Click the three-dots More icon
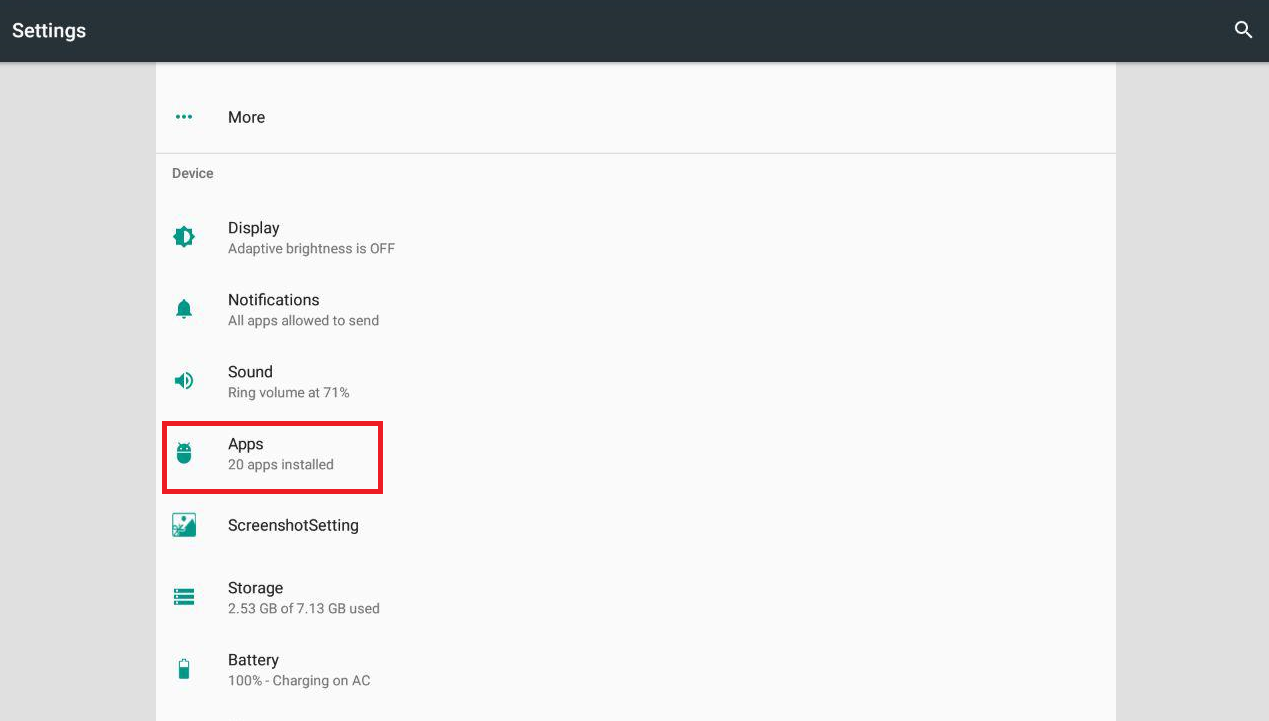This screenshot has width=1269, height=721. [x=184, y=117]
